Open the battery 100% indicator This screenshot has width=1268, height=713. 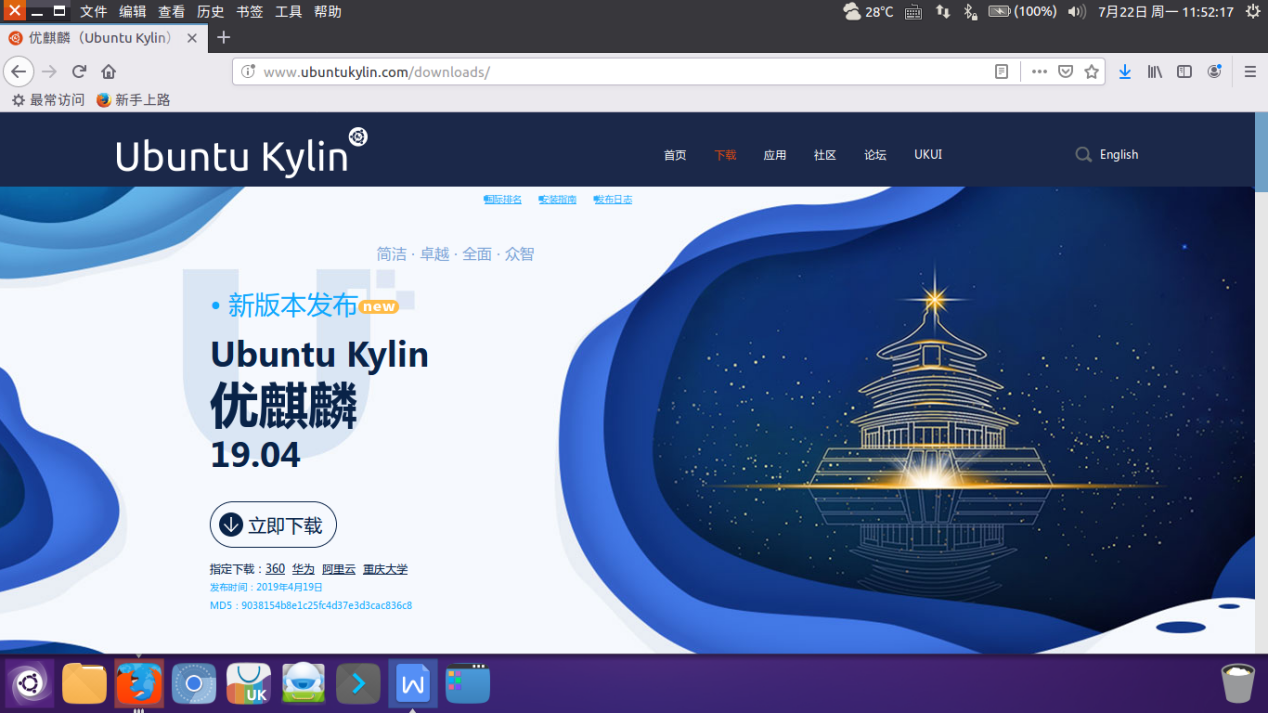point(1022,12)
